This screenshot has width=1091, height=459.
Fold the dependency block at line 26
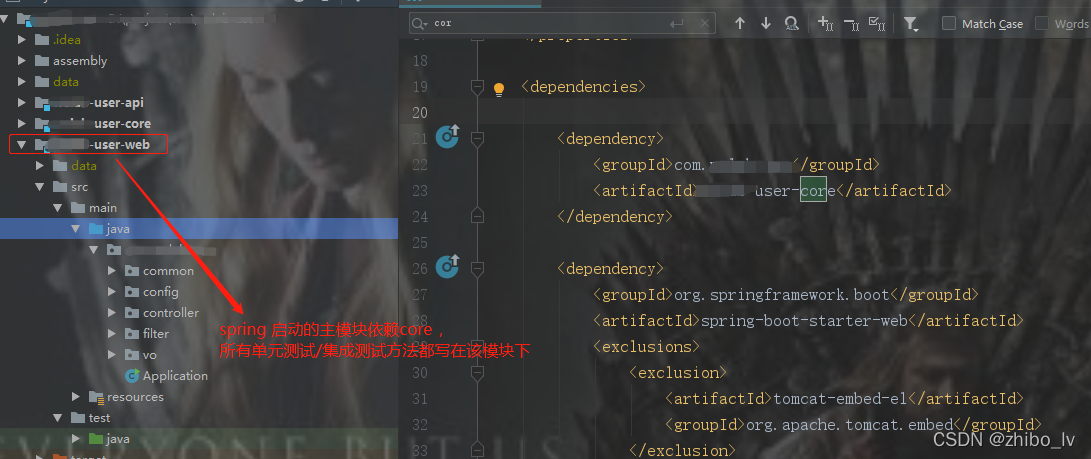tap(477, 269)
